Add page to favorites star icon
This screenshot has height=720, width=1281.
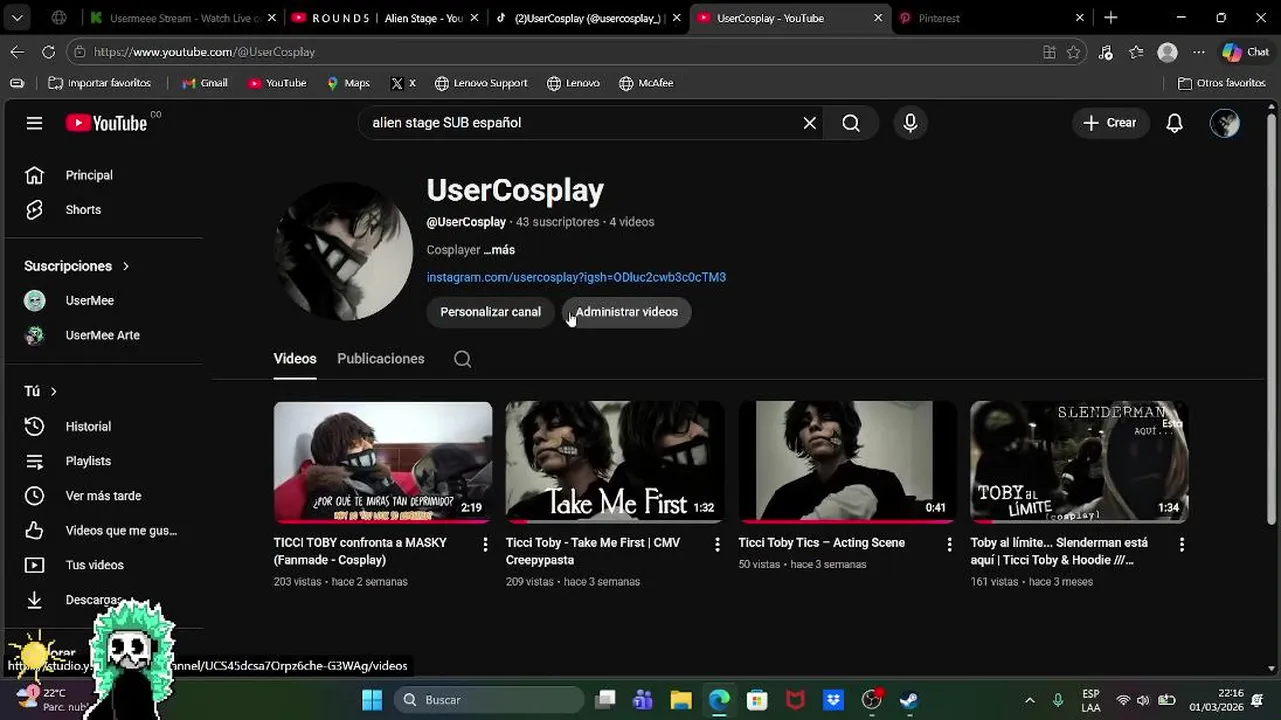(1074, 52)
